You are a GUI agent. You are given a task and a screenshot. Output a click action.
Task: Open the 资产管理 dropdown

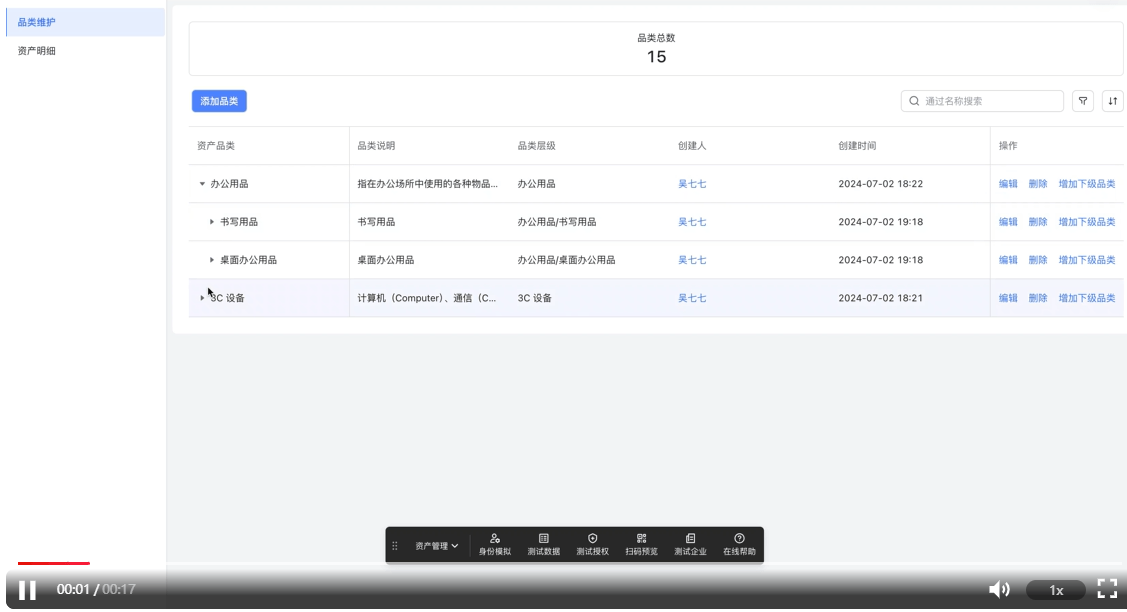click(436, 546)
